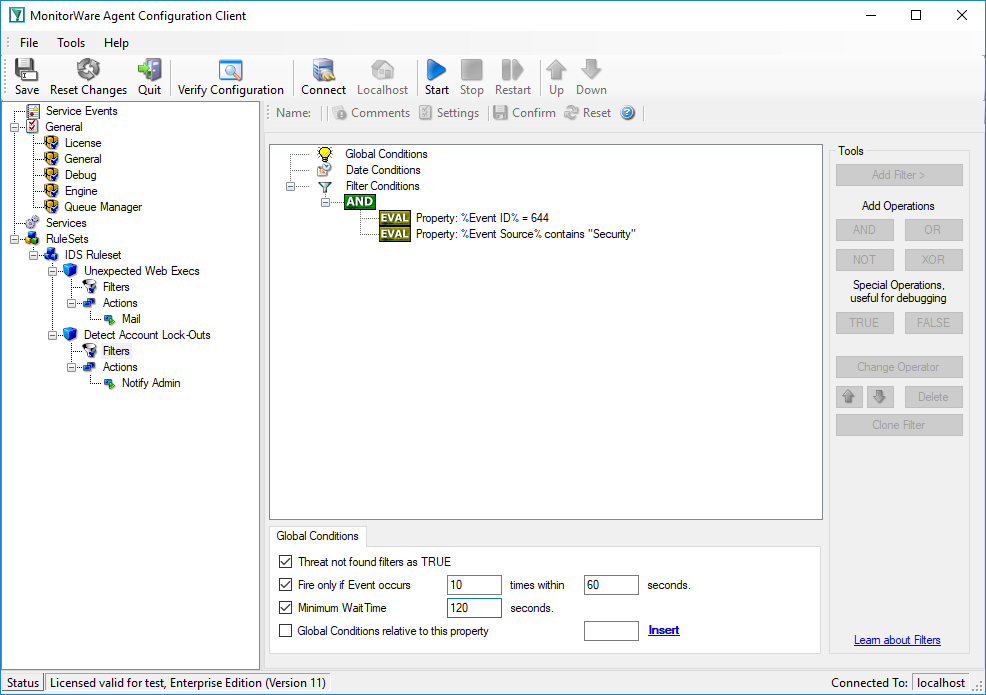
Task: Start the service with the Start icon
Action: pyautogui.click(x=436, y=70)
